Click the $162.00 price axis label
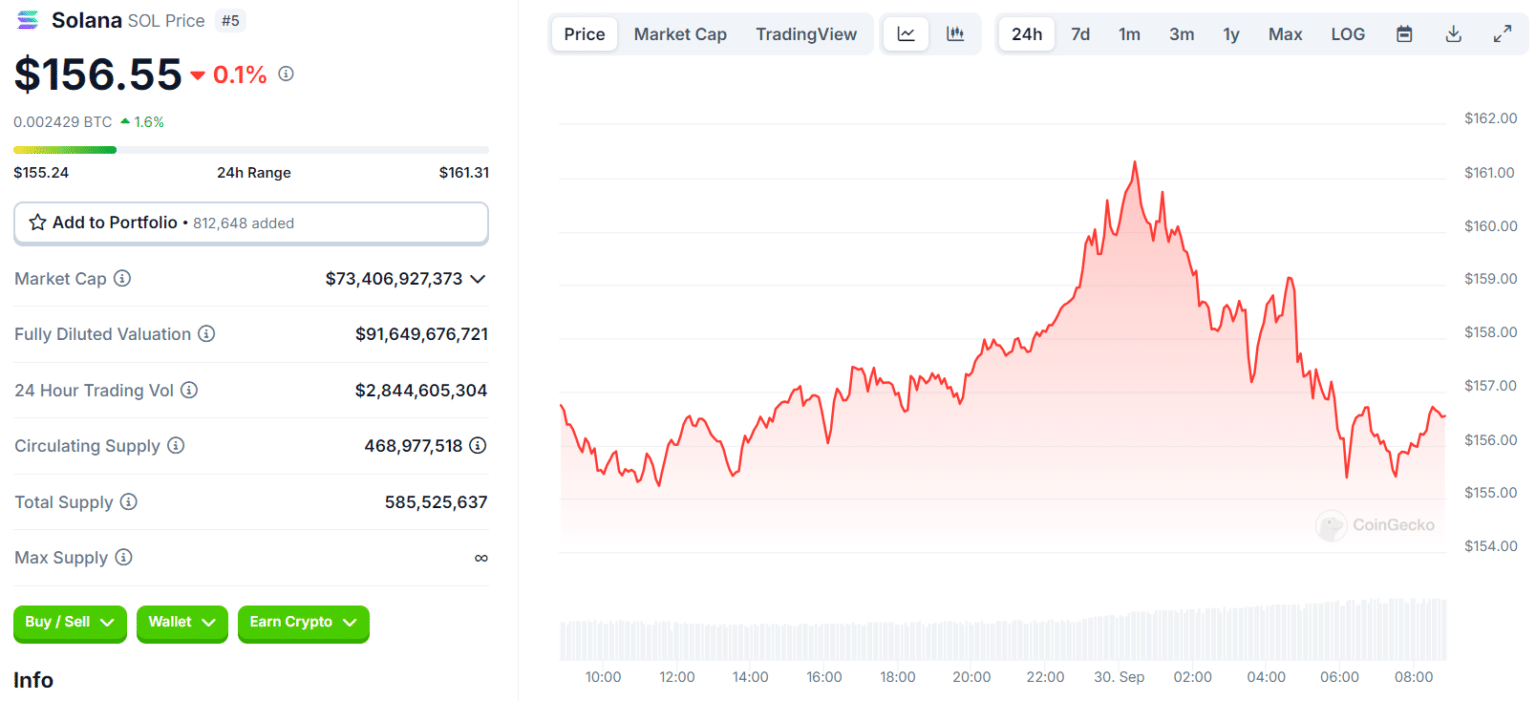1536x701 pixels. pos(1490,119)
